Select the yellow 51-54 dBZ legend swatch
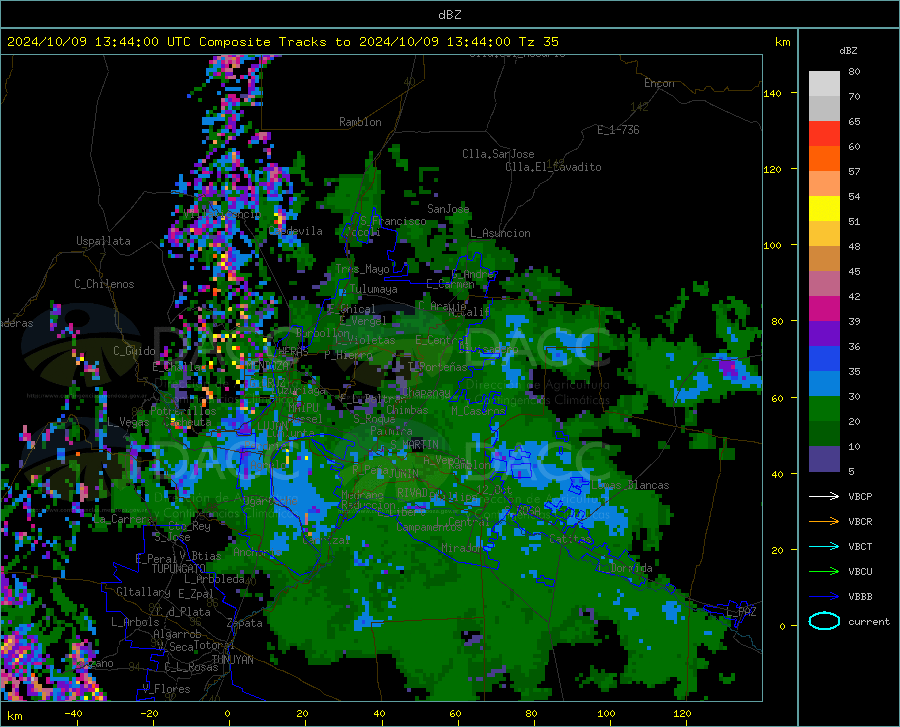Screen dimensions: 900x727 [x=824, y=209]
